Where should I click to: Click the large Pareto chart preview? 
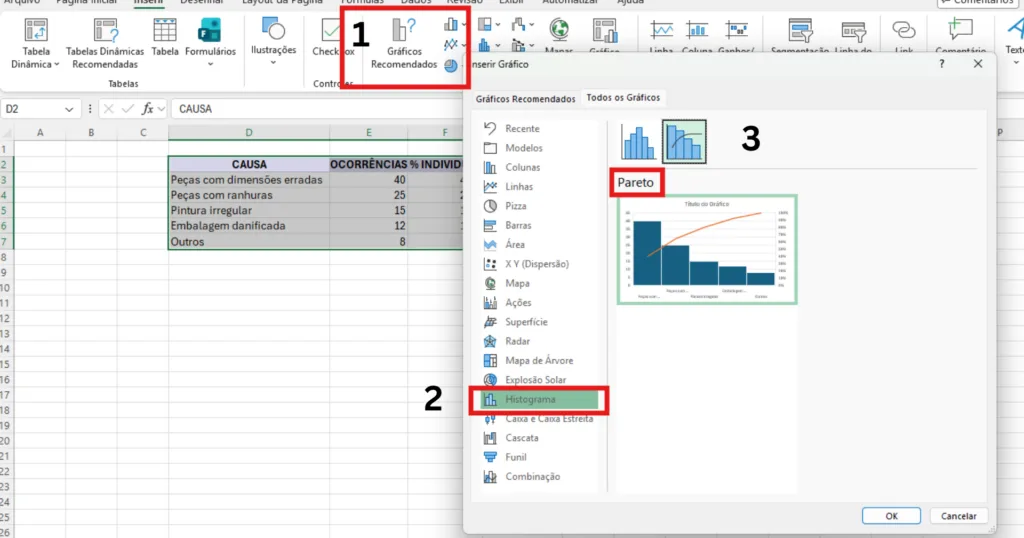(707, 249)
